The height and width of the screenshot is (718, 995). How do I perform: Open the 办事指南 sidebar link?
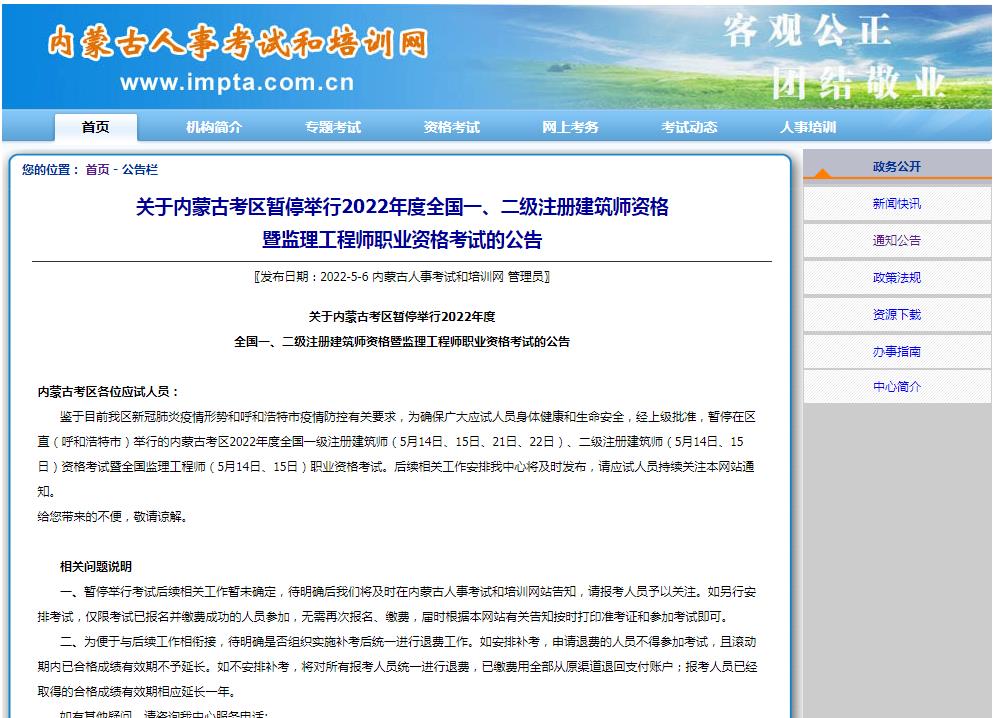click(x=896, y=352)
